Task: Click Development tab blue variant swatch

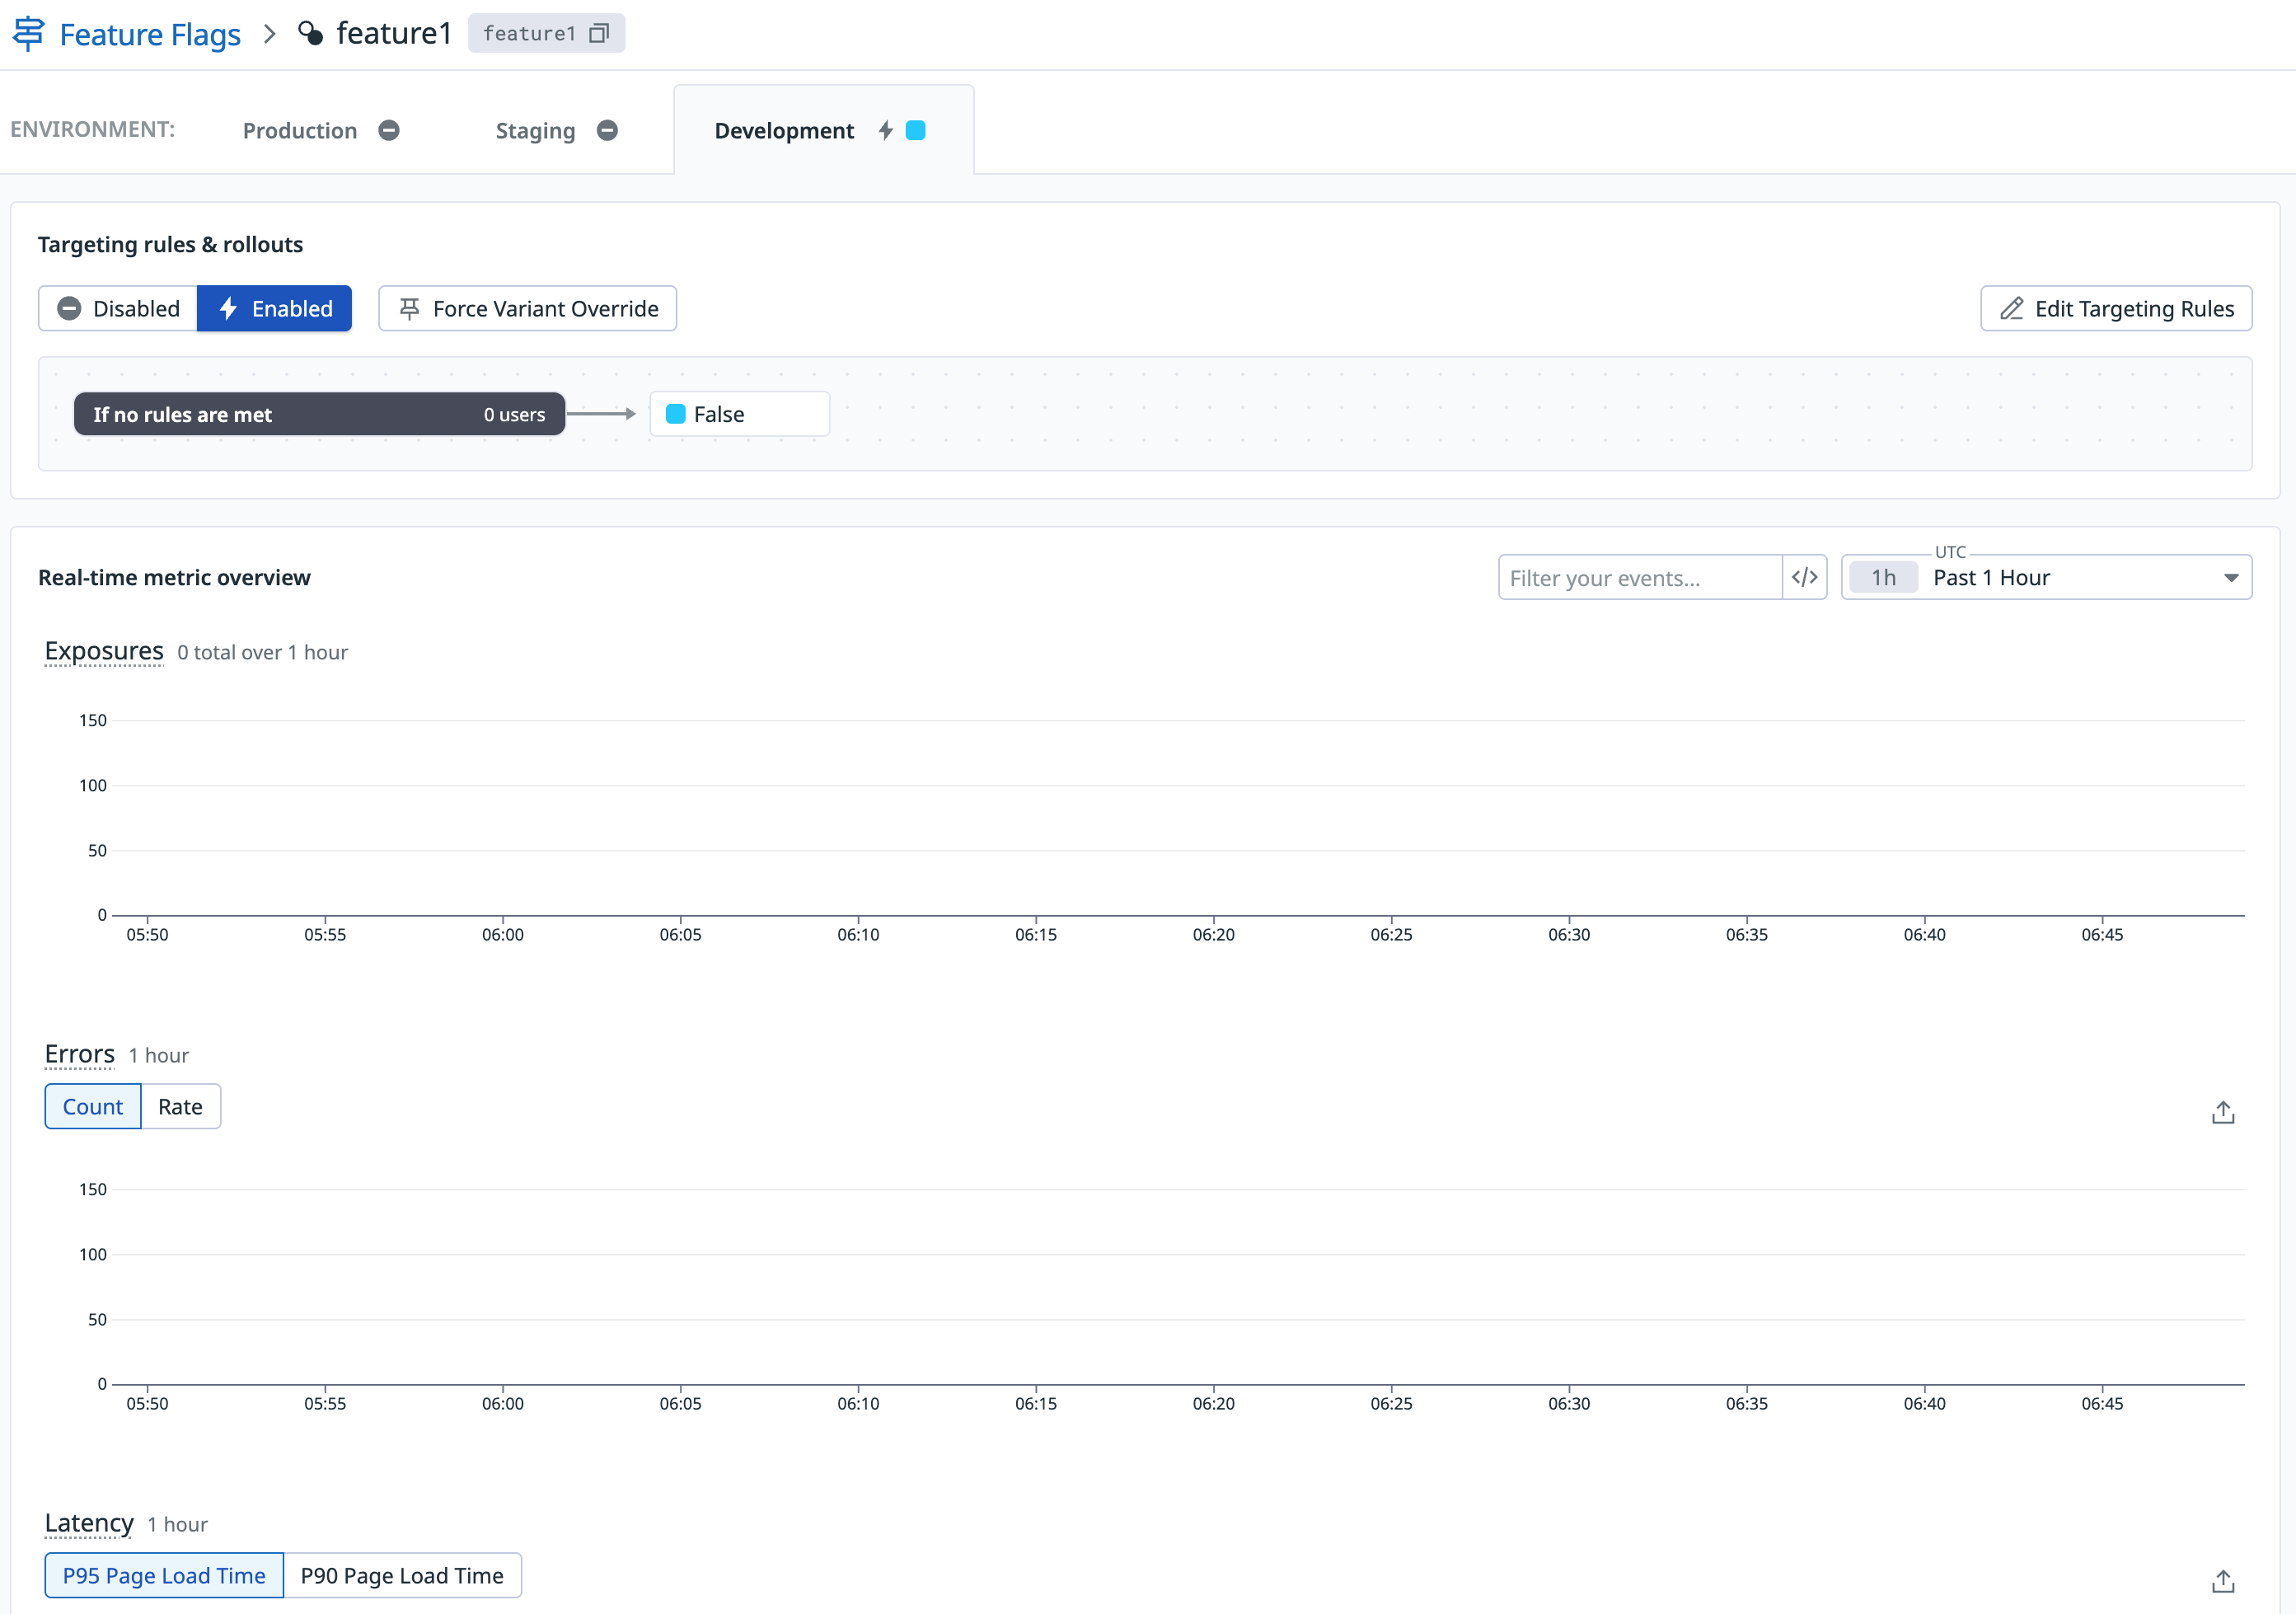Action: pyautogui.click(x=915, y=131)
